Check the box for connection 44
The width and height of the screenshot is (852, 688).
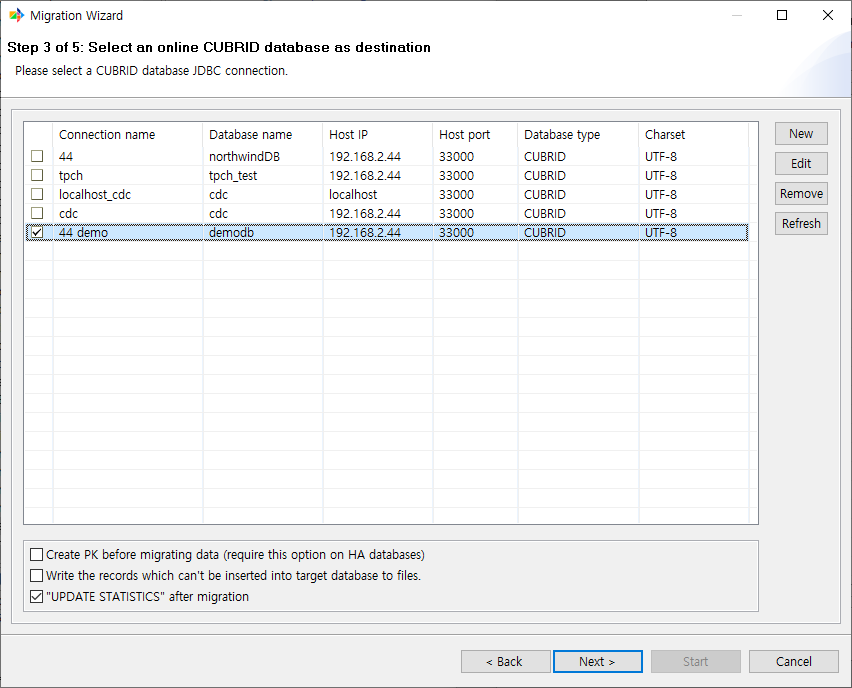(x=37, y=157)
